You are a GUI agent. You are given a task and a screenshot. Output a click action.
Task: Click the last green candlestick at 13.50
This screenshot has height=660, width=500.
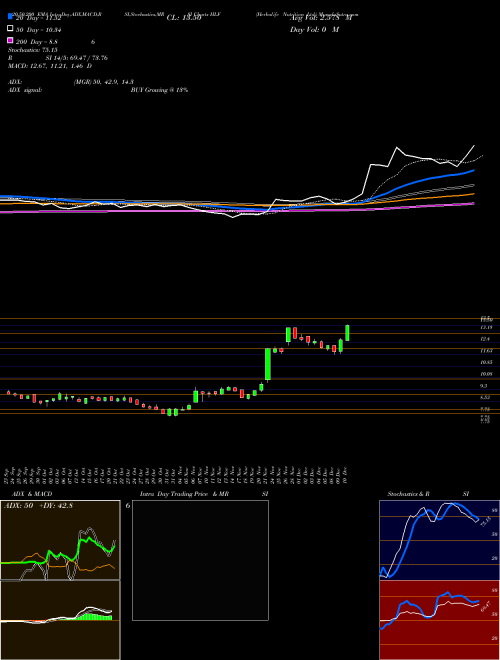pos(347,333)
